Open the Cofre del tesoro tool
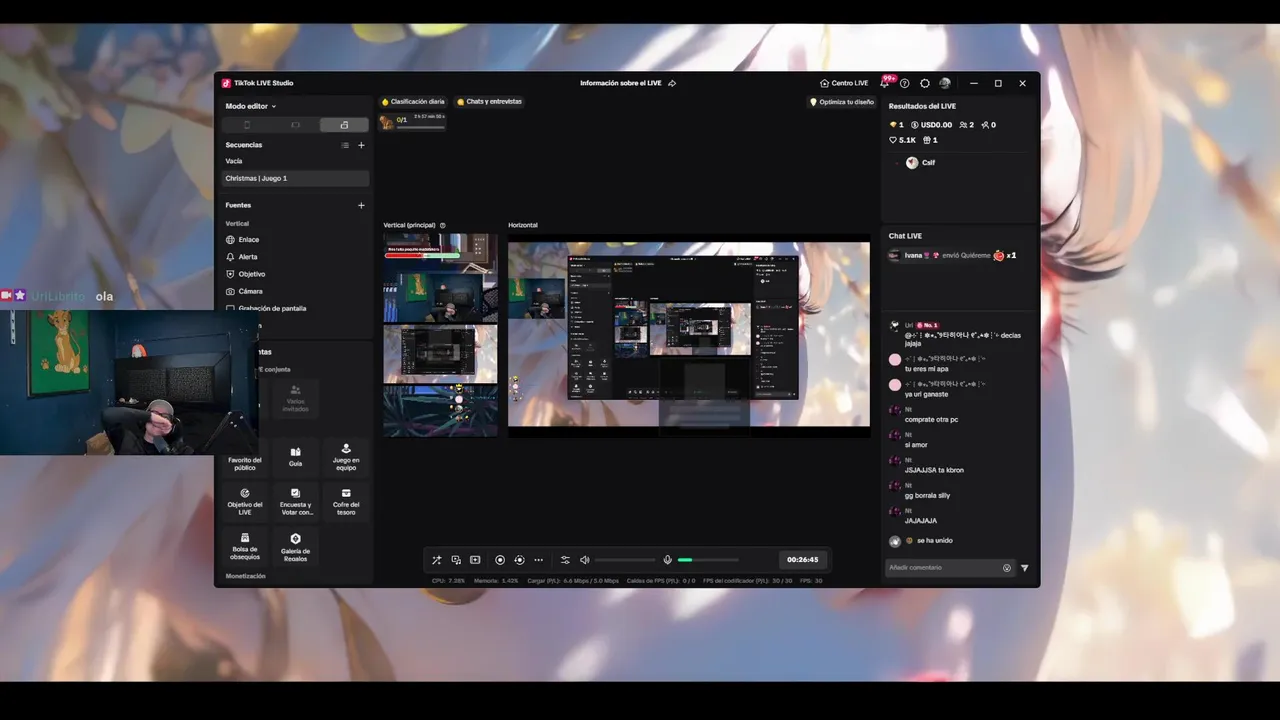 (346, 501)
